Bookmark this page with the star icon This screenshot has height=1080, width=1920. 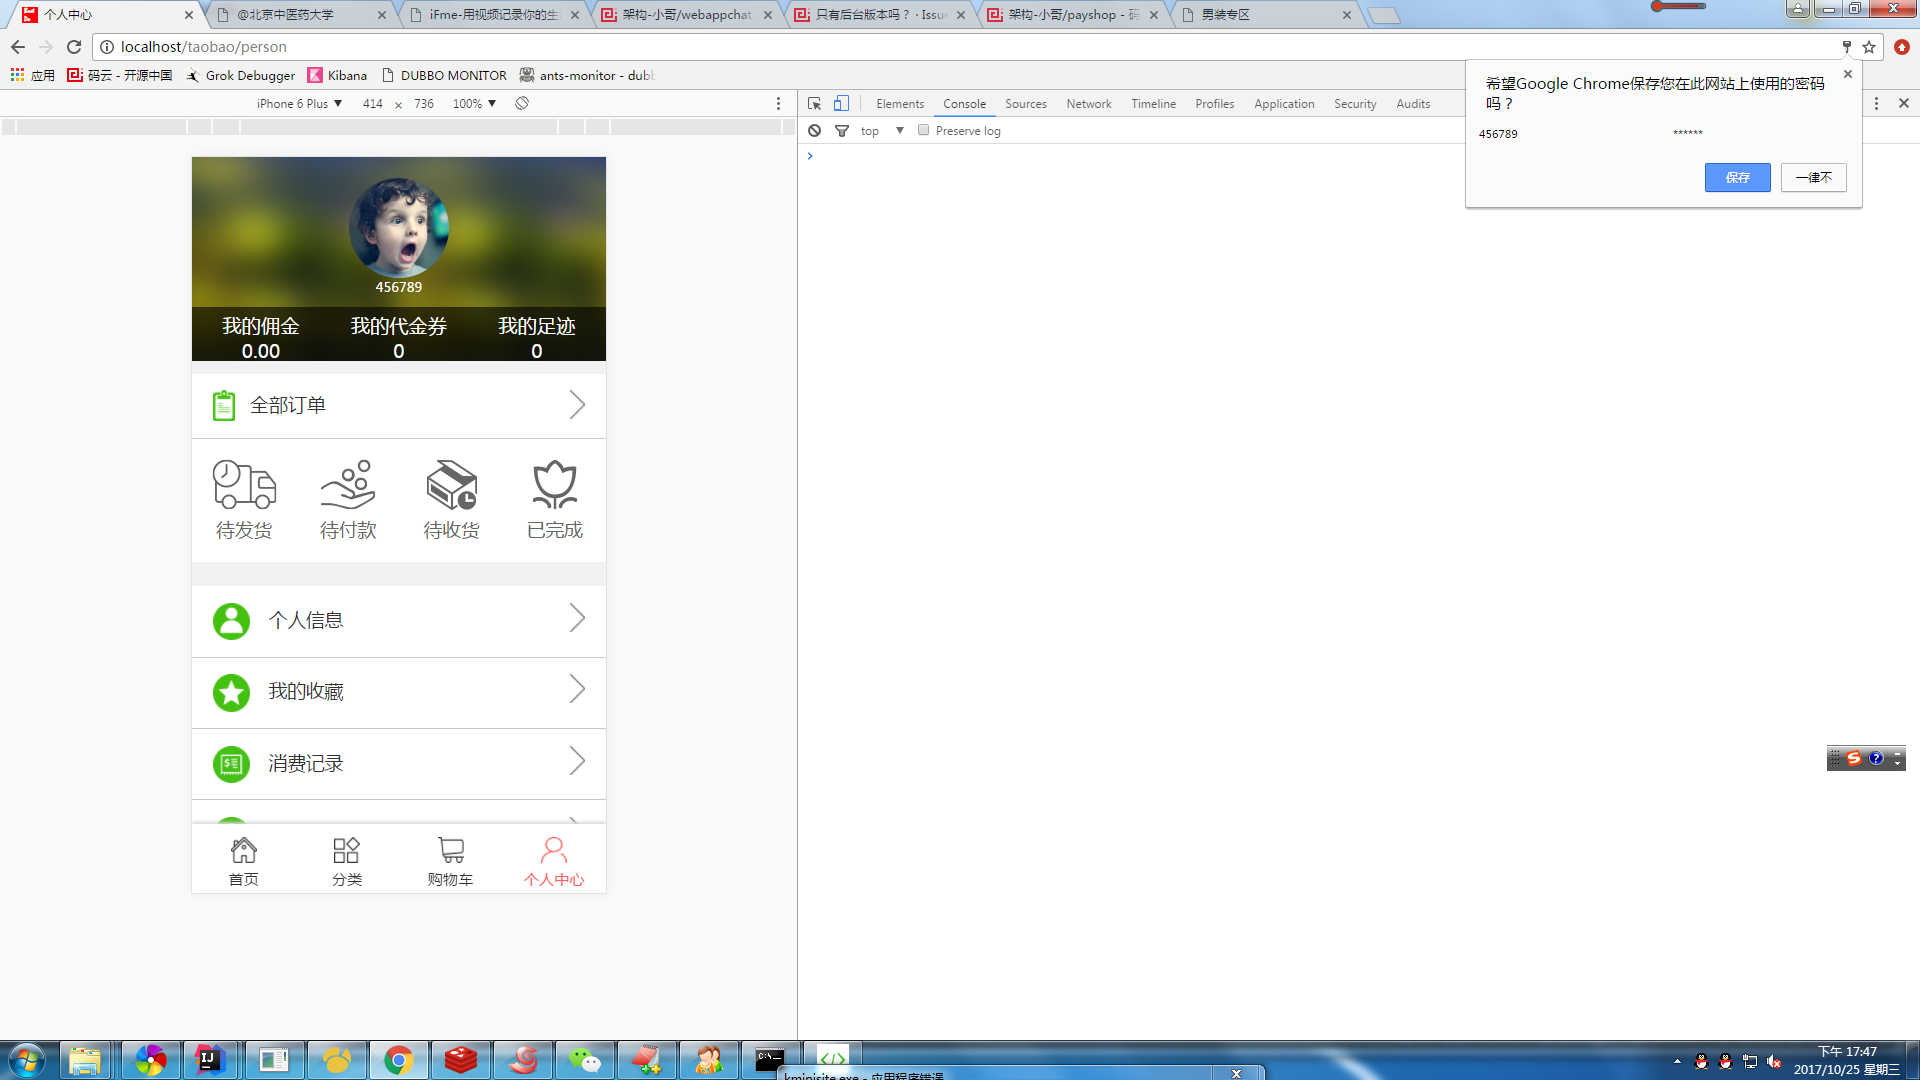pos(1869,47)
